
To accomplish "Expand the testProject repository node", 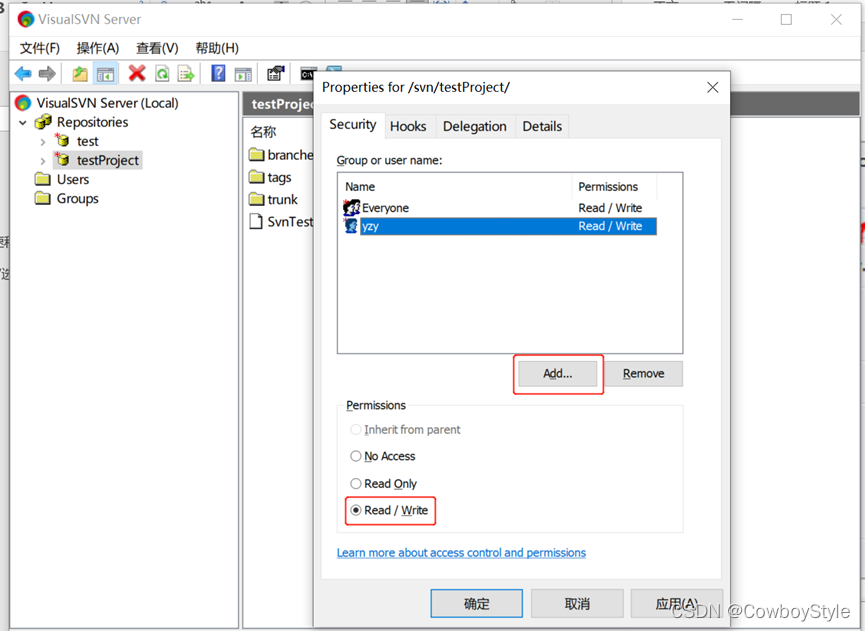I will click(x=42, y=161).
